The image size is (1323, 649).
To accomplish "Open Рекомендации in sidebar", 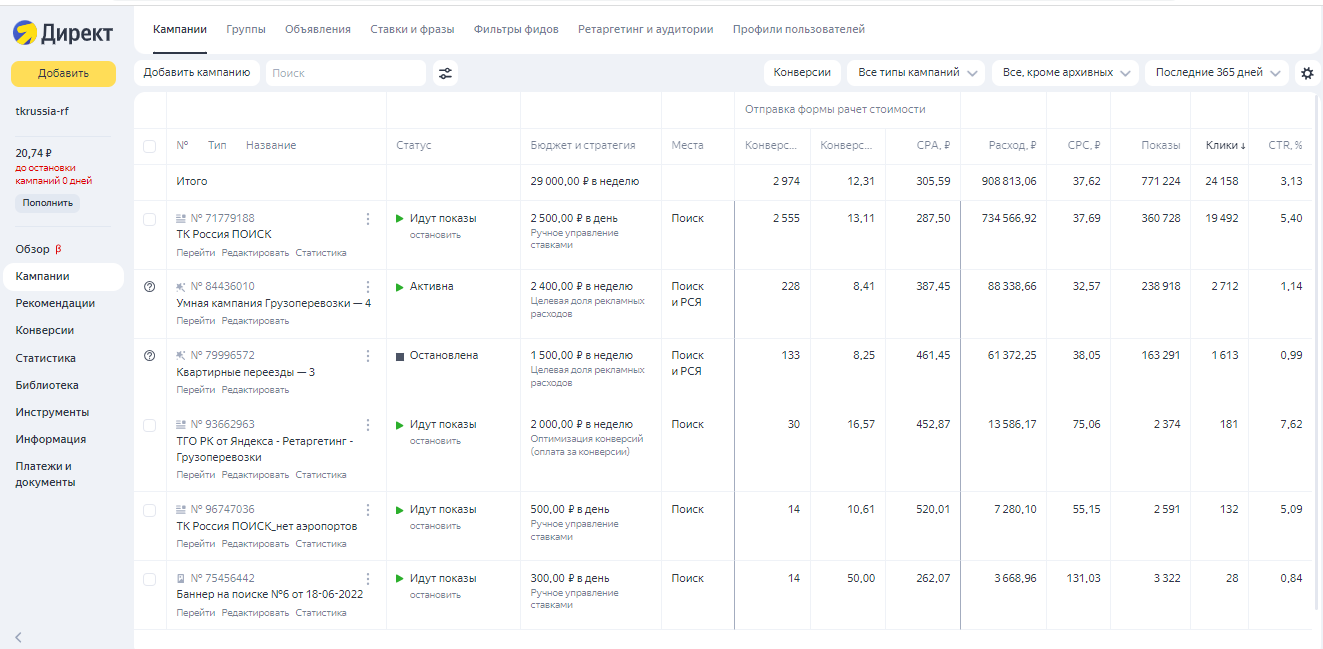I will (55, 304).
